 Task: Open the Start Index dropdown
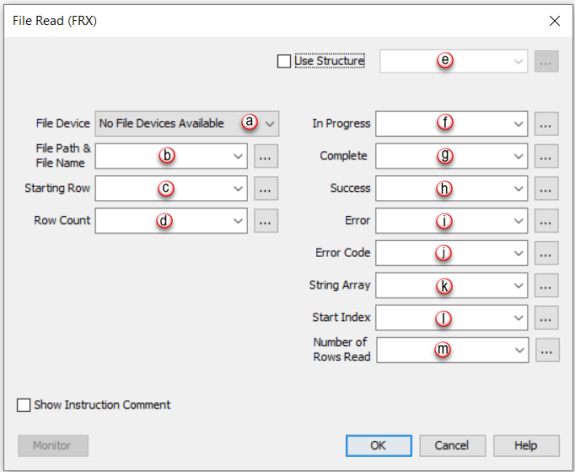[451, 318]
